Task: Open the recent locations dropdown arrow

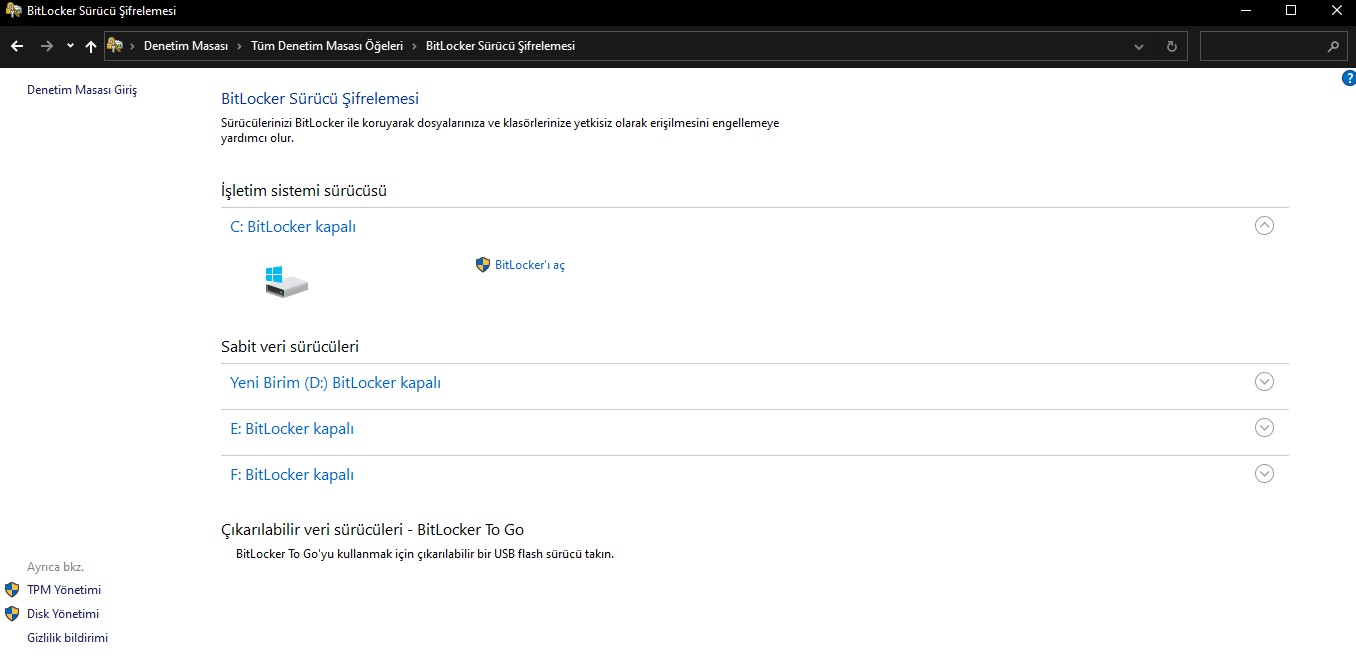Action: [70, 46]
